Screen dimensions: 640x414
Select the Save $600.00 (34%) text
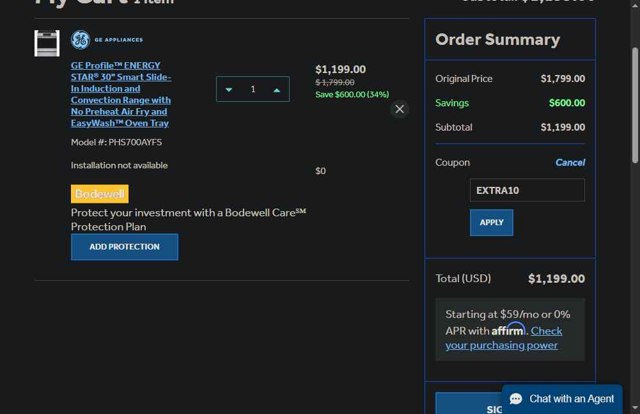[352, 94]
